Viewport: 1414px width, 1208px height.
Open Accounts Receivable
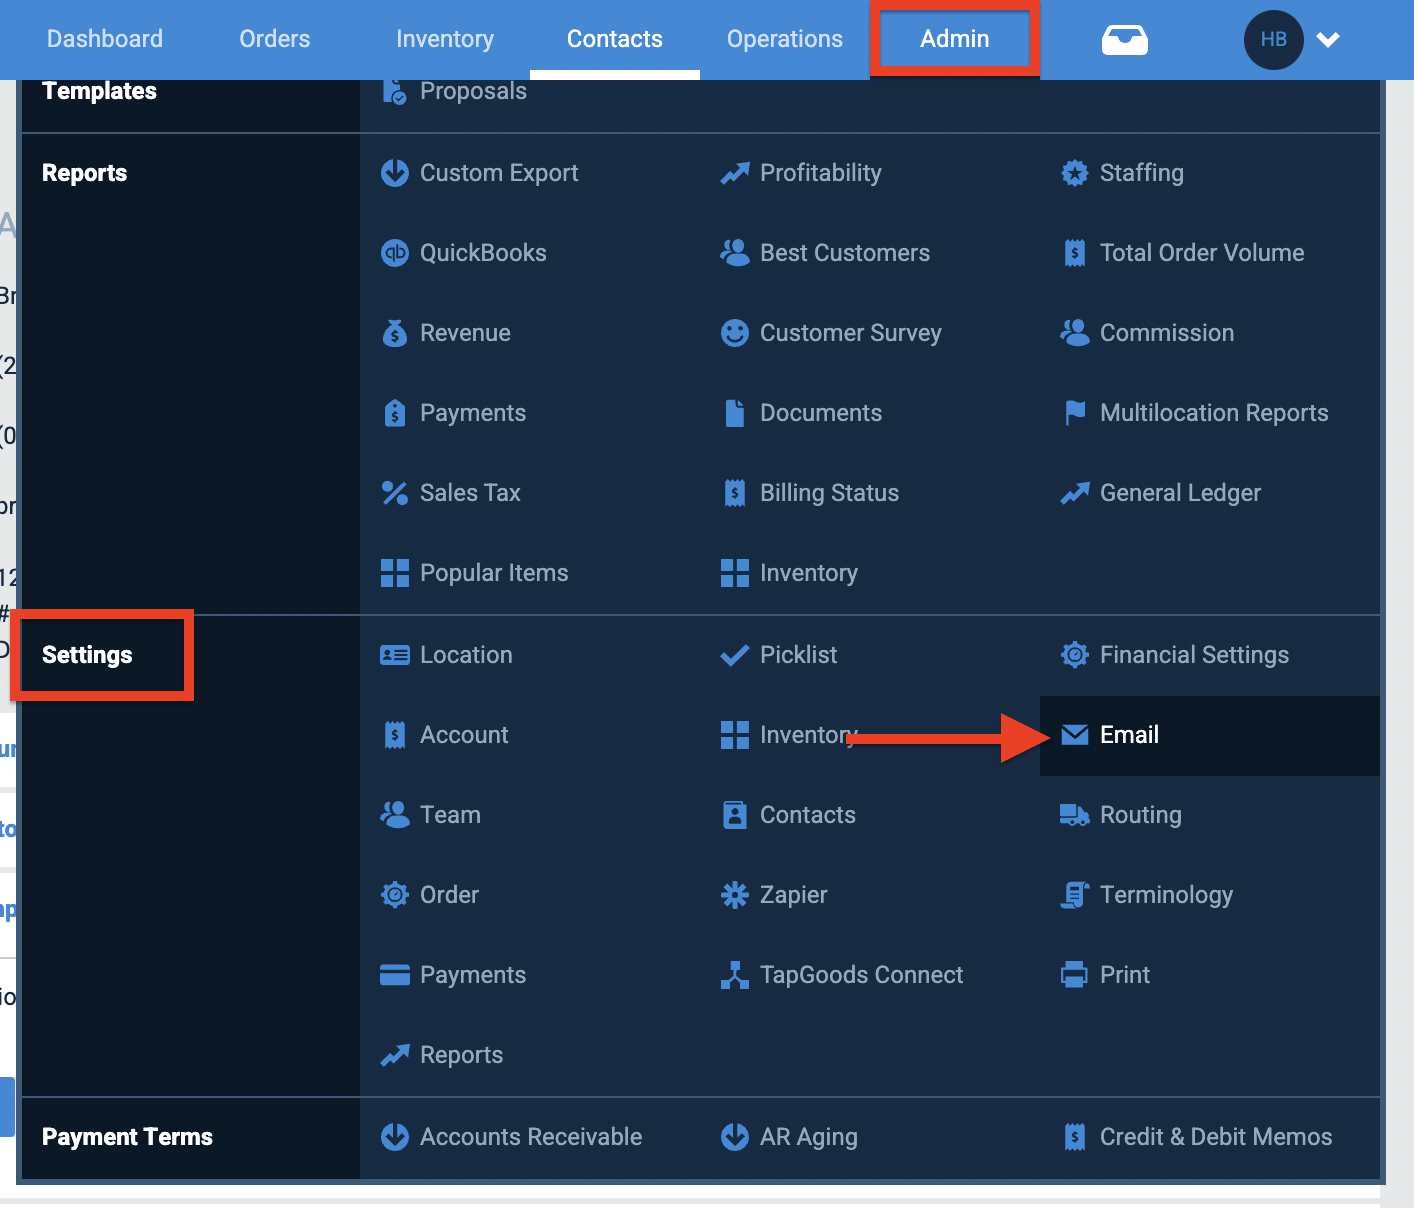tap(531, 1137)
